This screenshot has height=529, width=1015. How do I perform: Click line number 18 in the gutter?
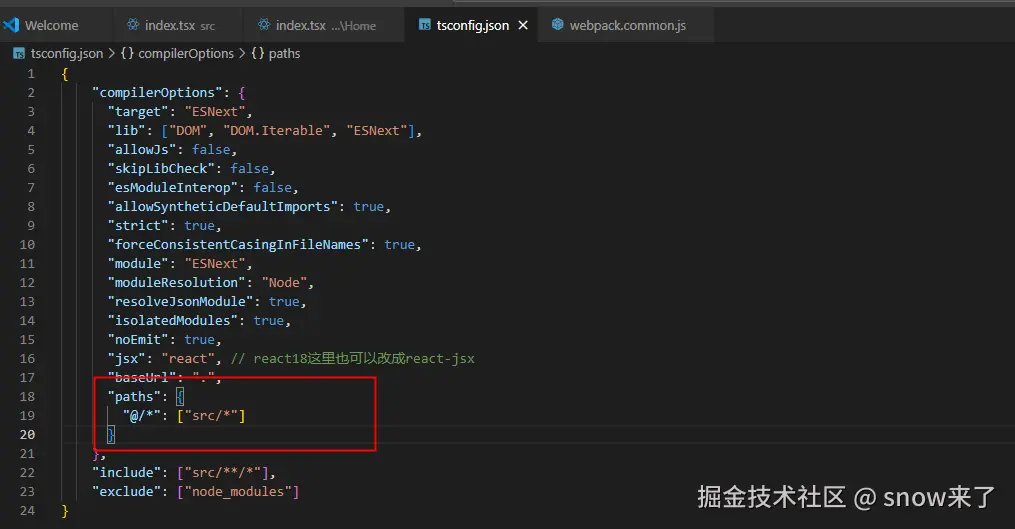(27, 396)
